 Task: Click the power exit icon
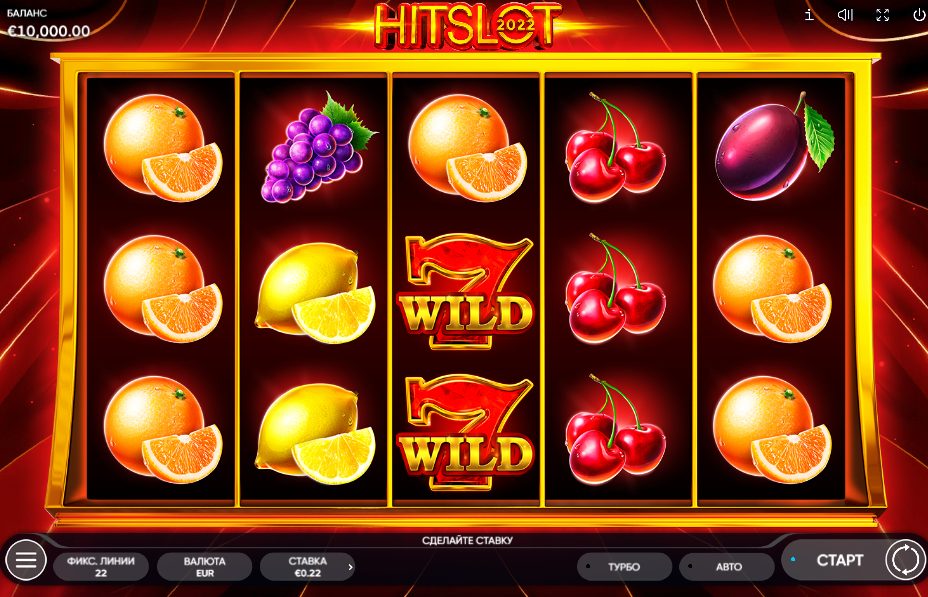coord(919,15)
